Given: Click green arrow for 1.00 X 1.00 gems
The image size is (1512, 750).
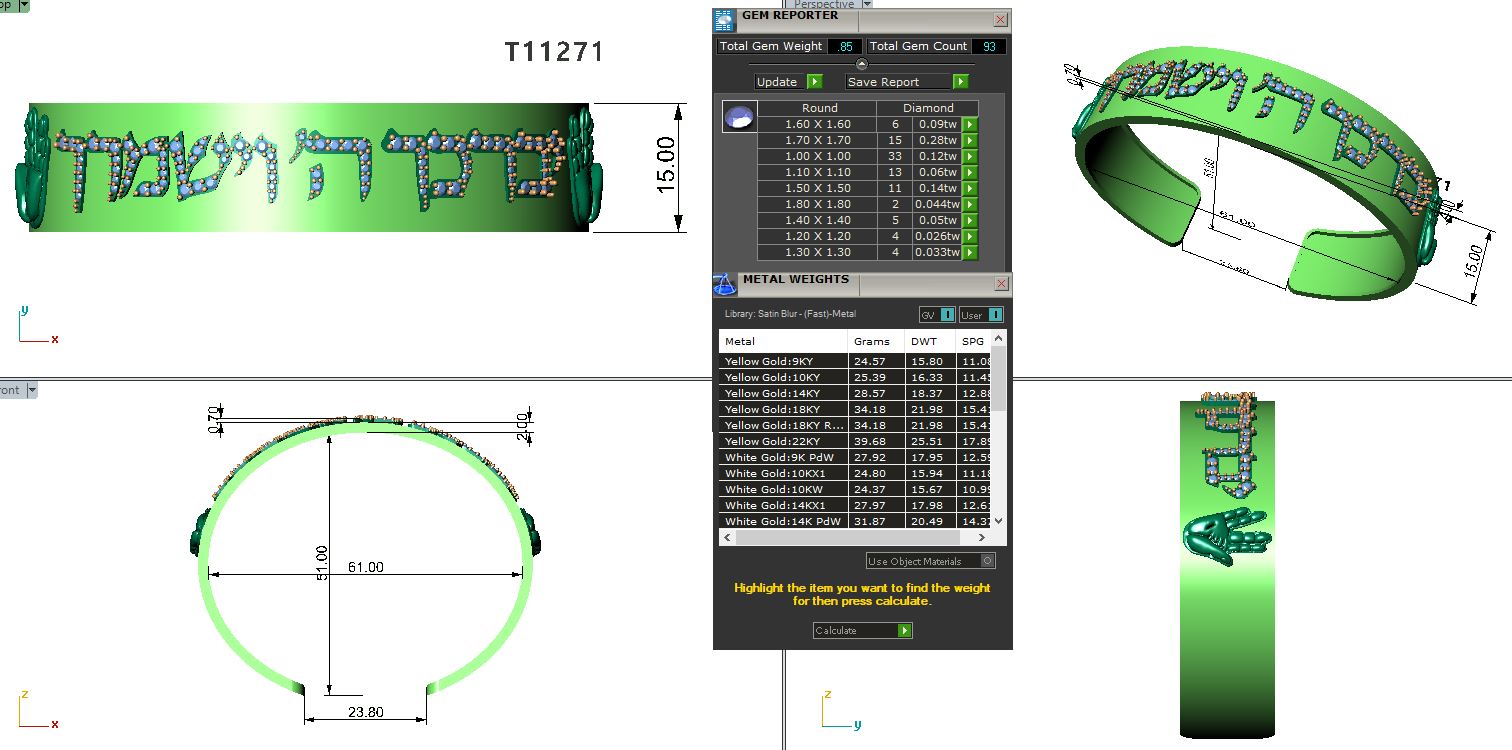Looking at the screenshot, I should click(x=969, y=156).
